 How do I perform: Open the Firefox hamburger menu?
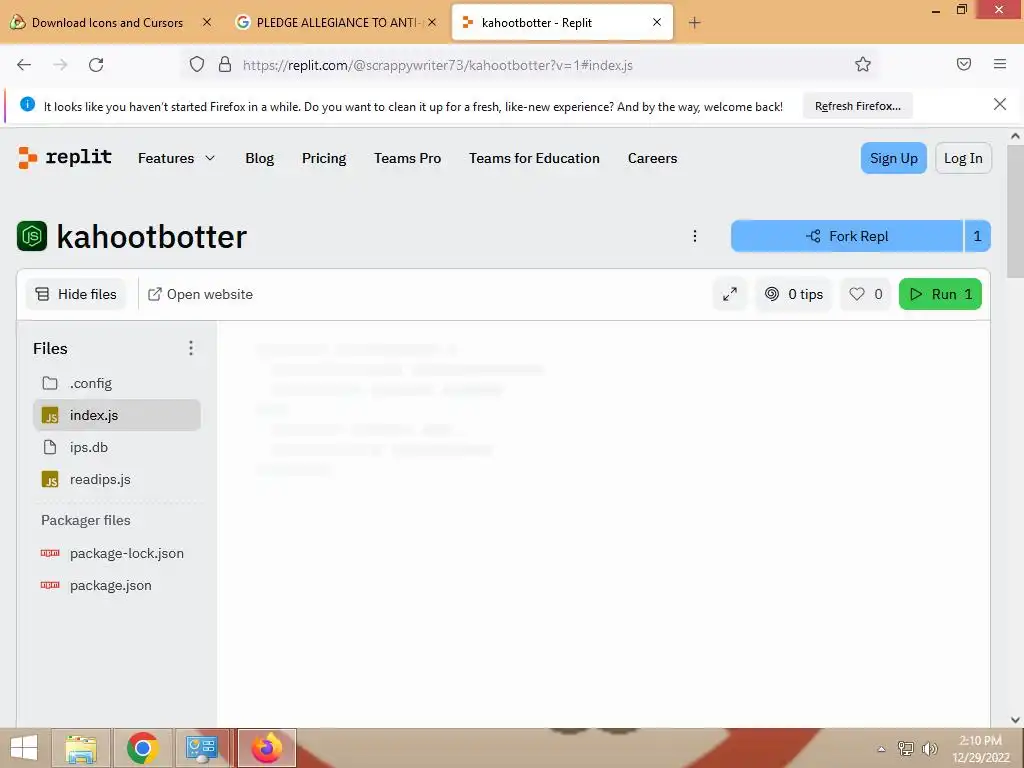(x=1000, y=64)
